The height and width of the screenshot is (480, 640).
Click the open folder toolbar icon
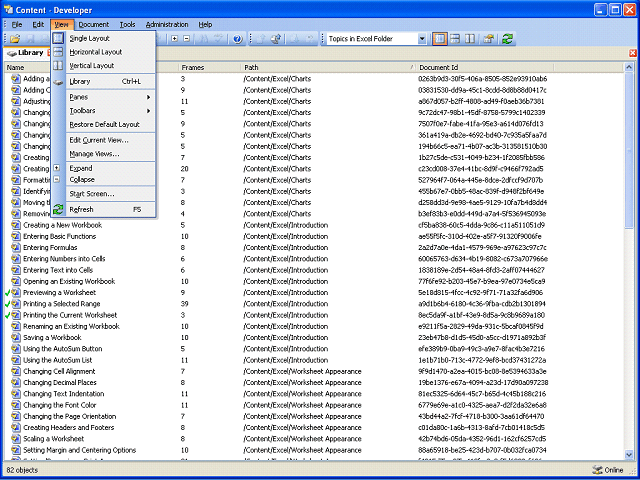(x=15, y=39)
